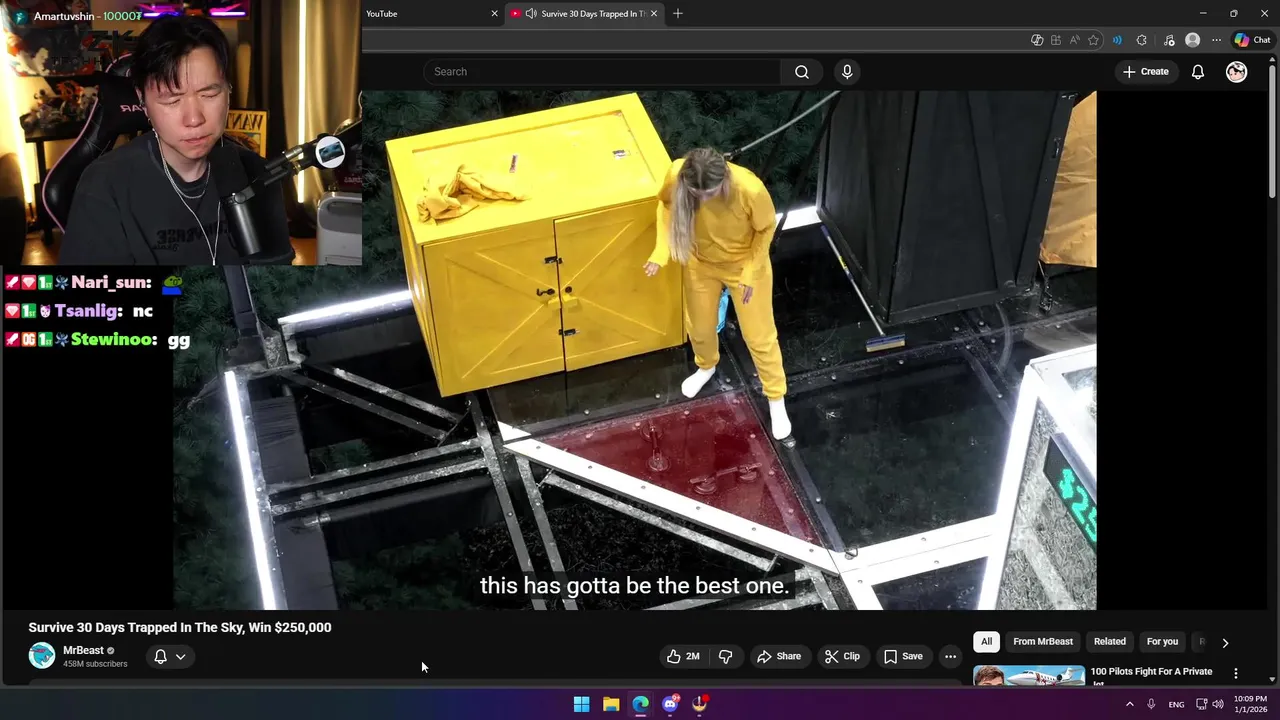Open '100 Pilots Fight For A Private Jet' thumbnail

(1029, 676)
